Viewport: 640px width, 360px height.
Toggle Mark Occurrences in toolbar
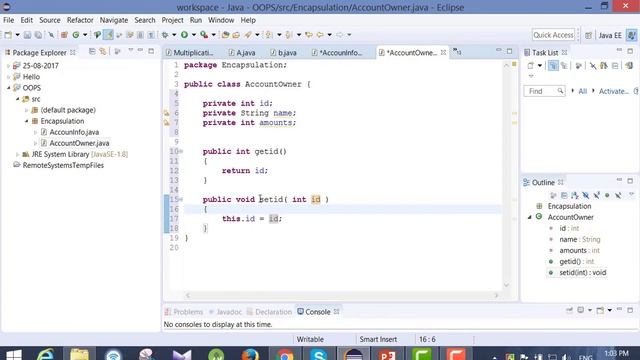[x=108, y=35]
